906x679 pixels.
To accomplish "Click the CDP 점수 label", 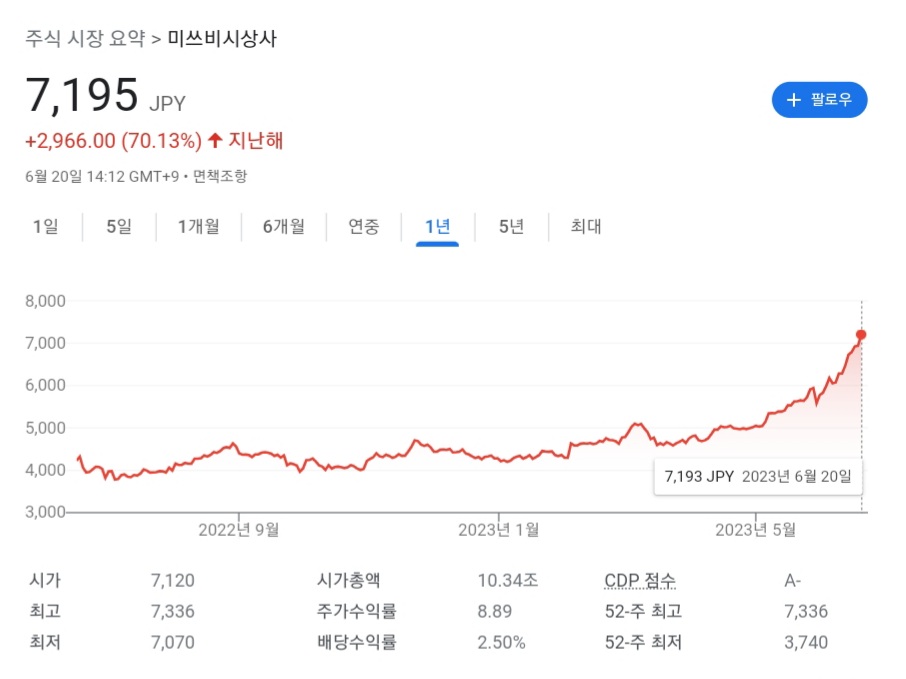I will coord(640,580).
